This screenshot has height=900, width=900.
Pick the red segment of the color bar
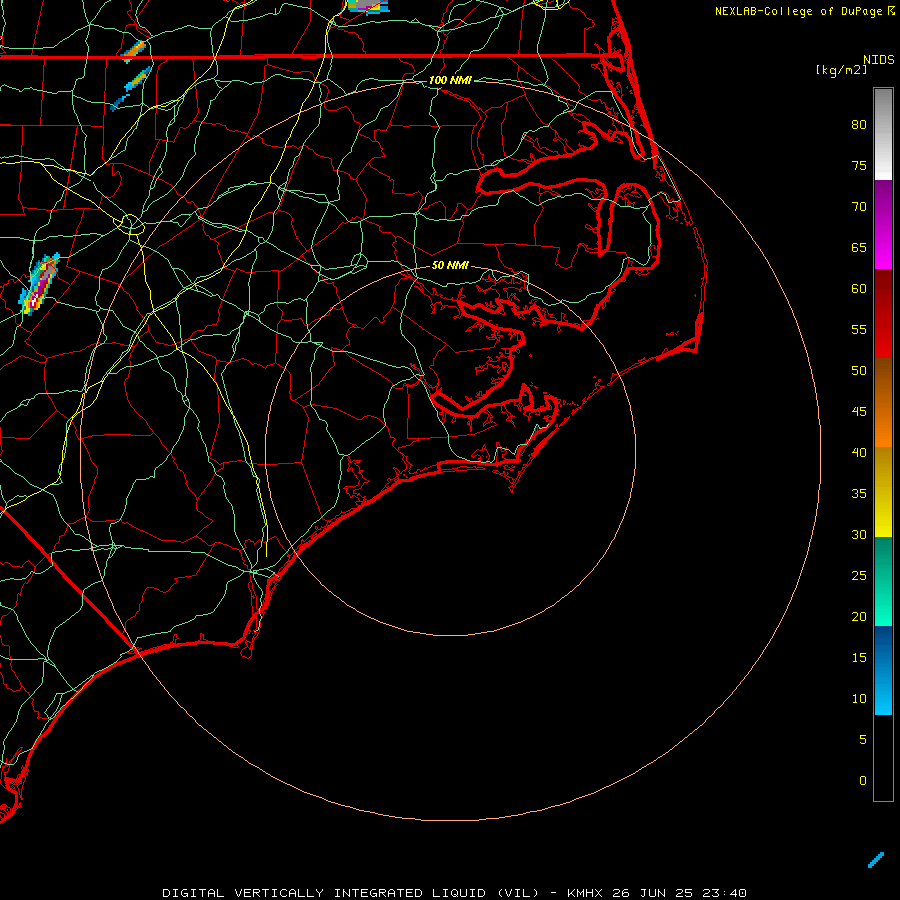pos(883,313)
